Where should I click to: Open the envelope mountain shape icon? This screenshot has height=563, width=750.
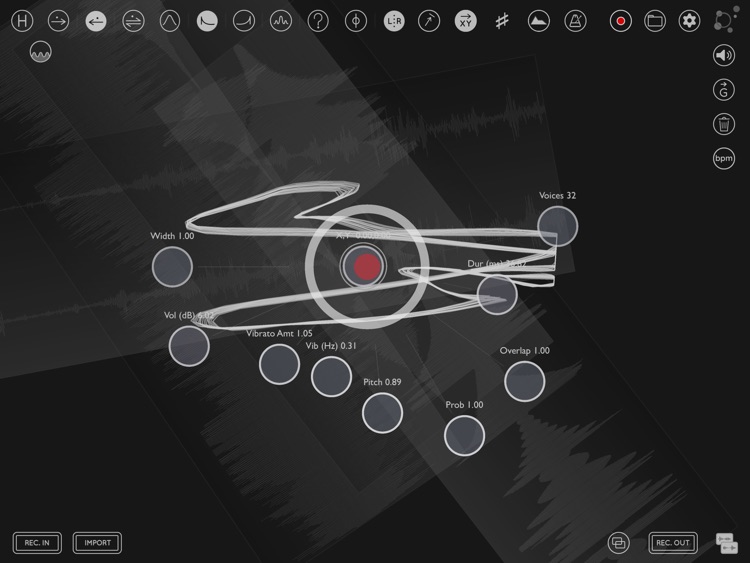[539, 21]
